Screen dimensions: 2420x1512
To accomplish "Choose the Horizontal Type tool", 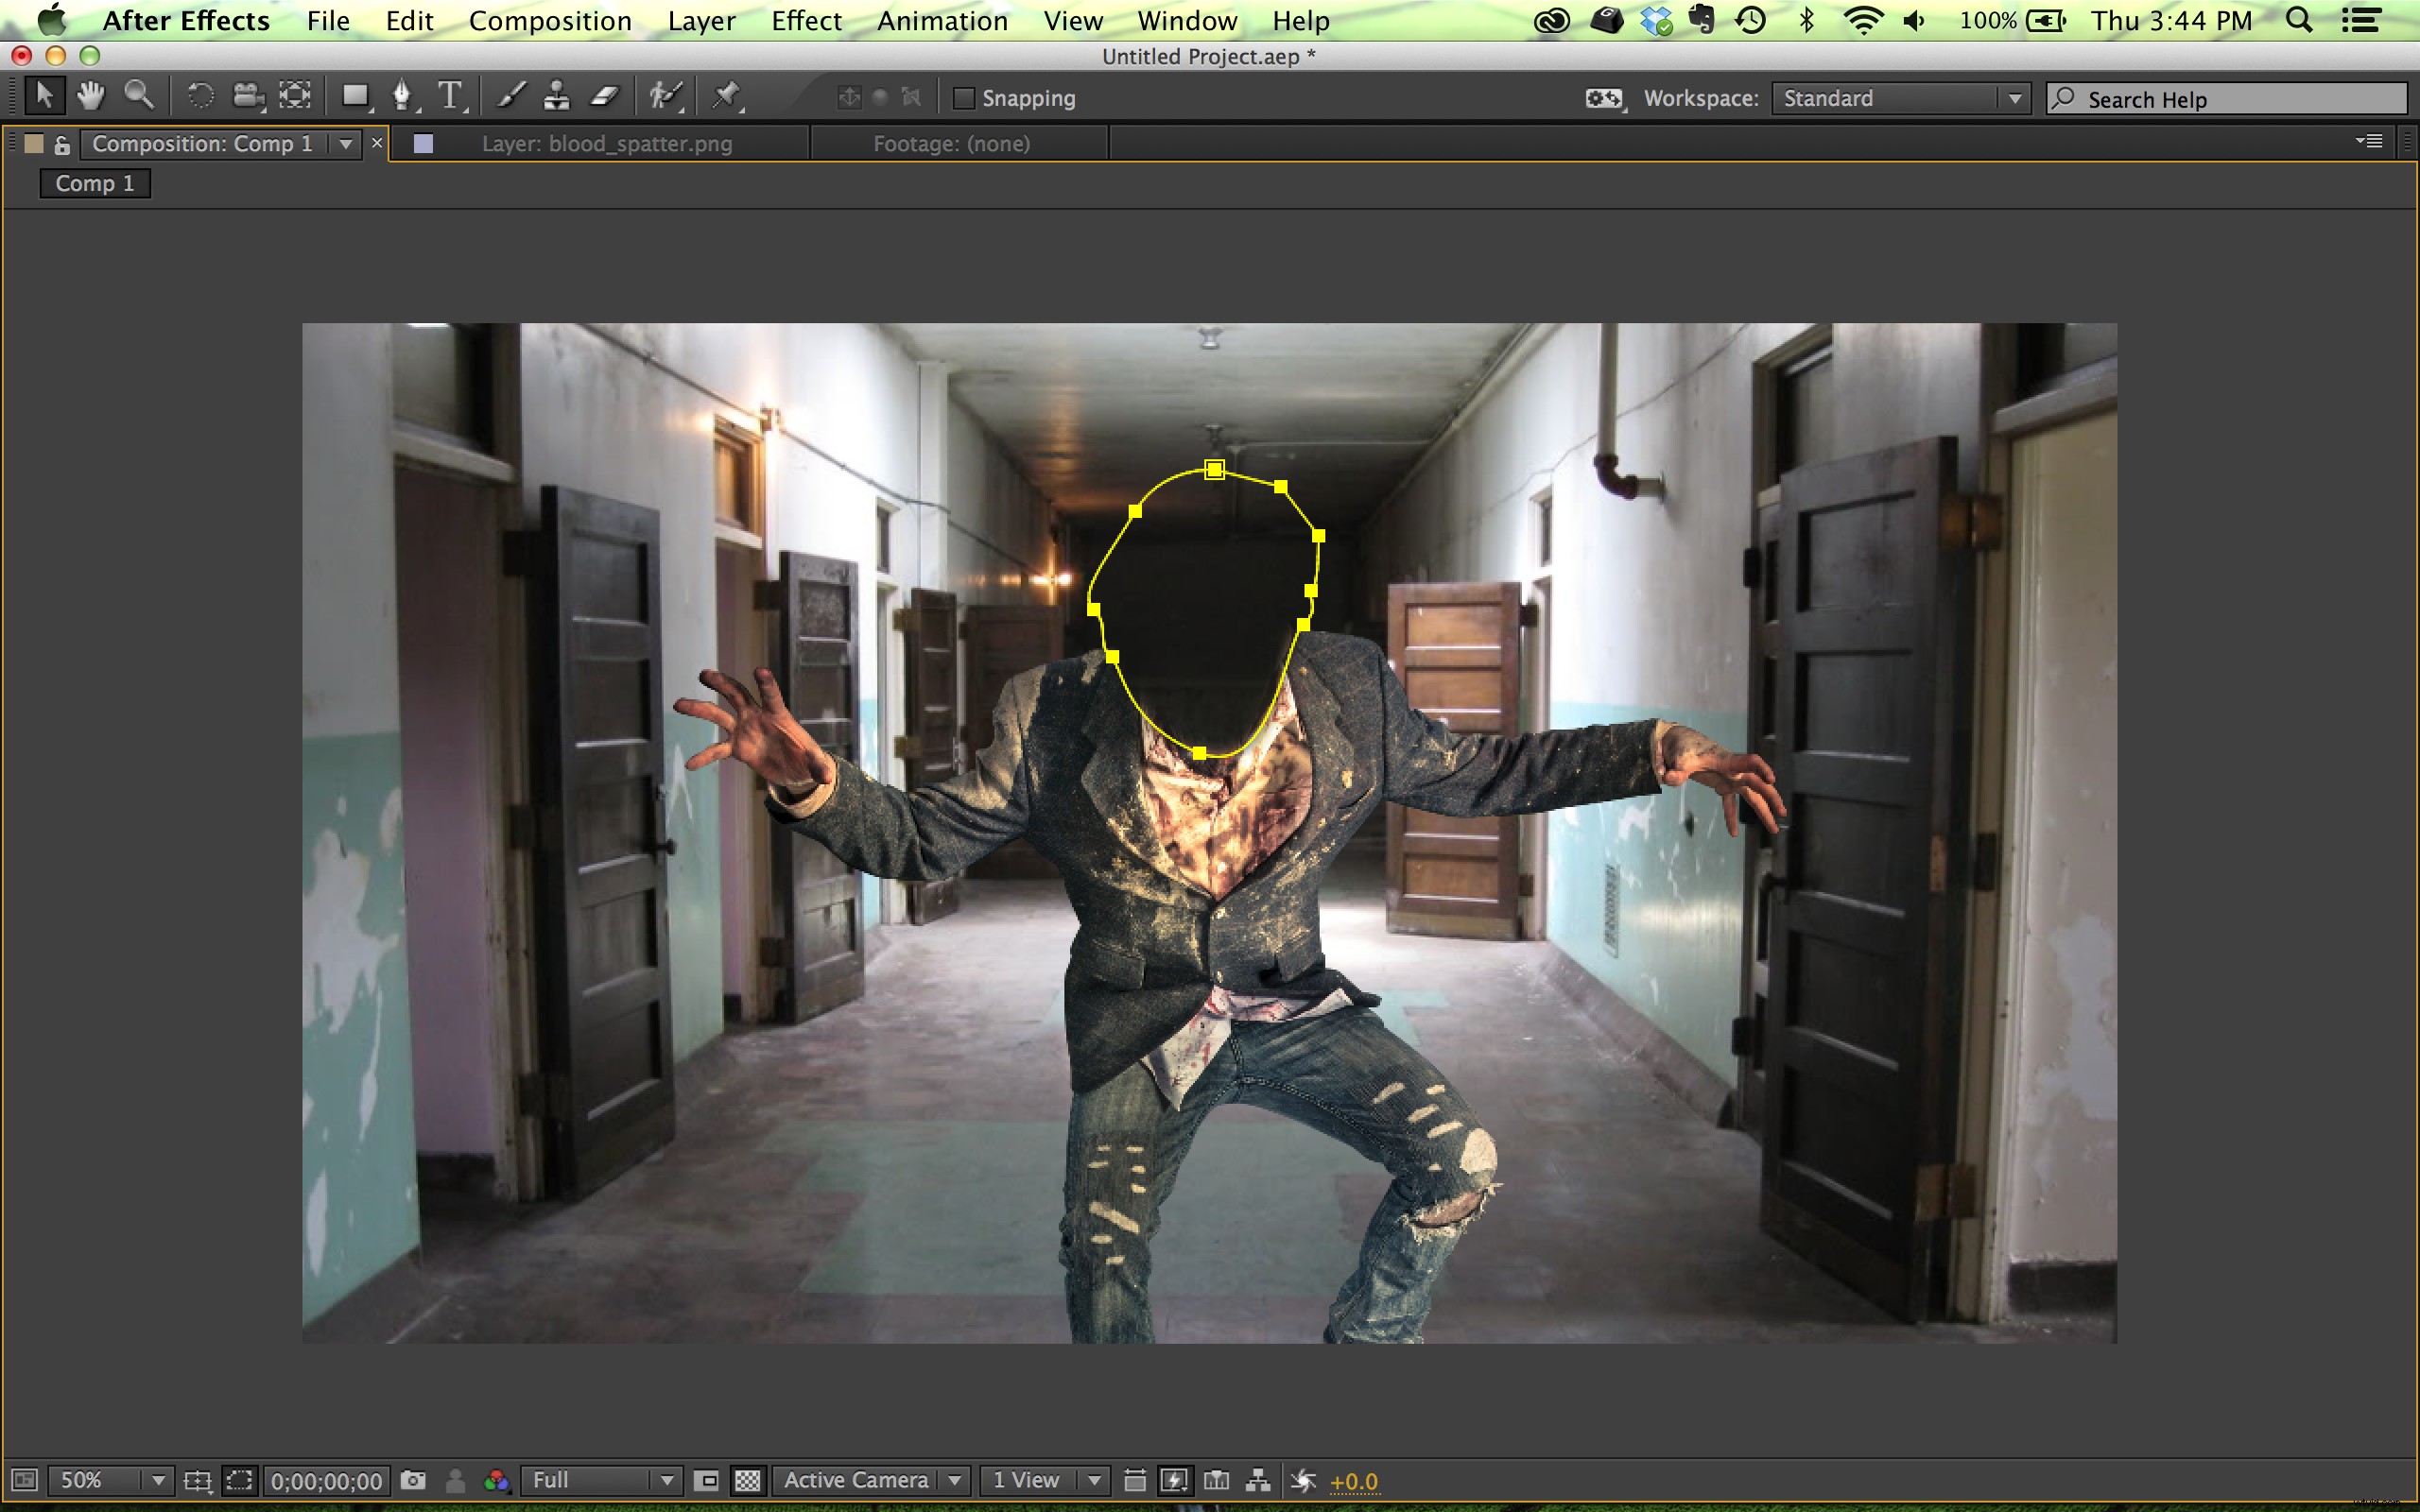I will pos(450,97).
